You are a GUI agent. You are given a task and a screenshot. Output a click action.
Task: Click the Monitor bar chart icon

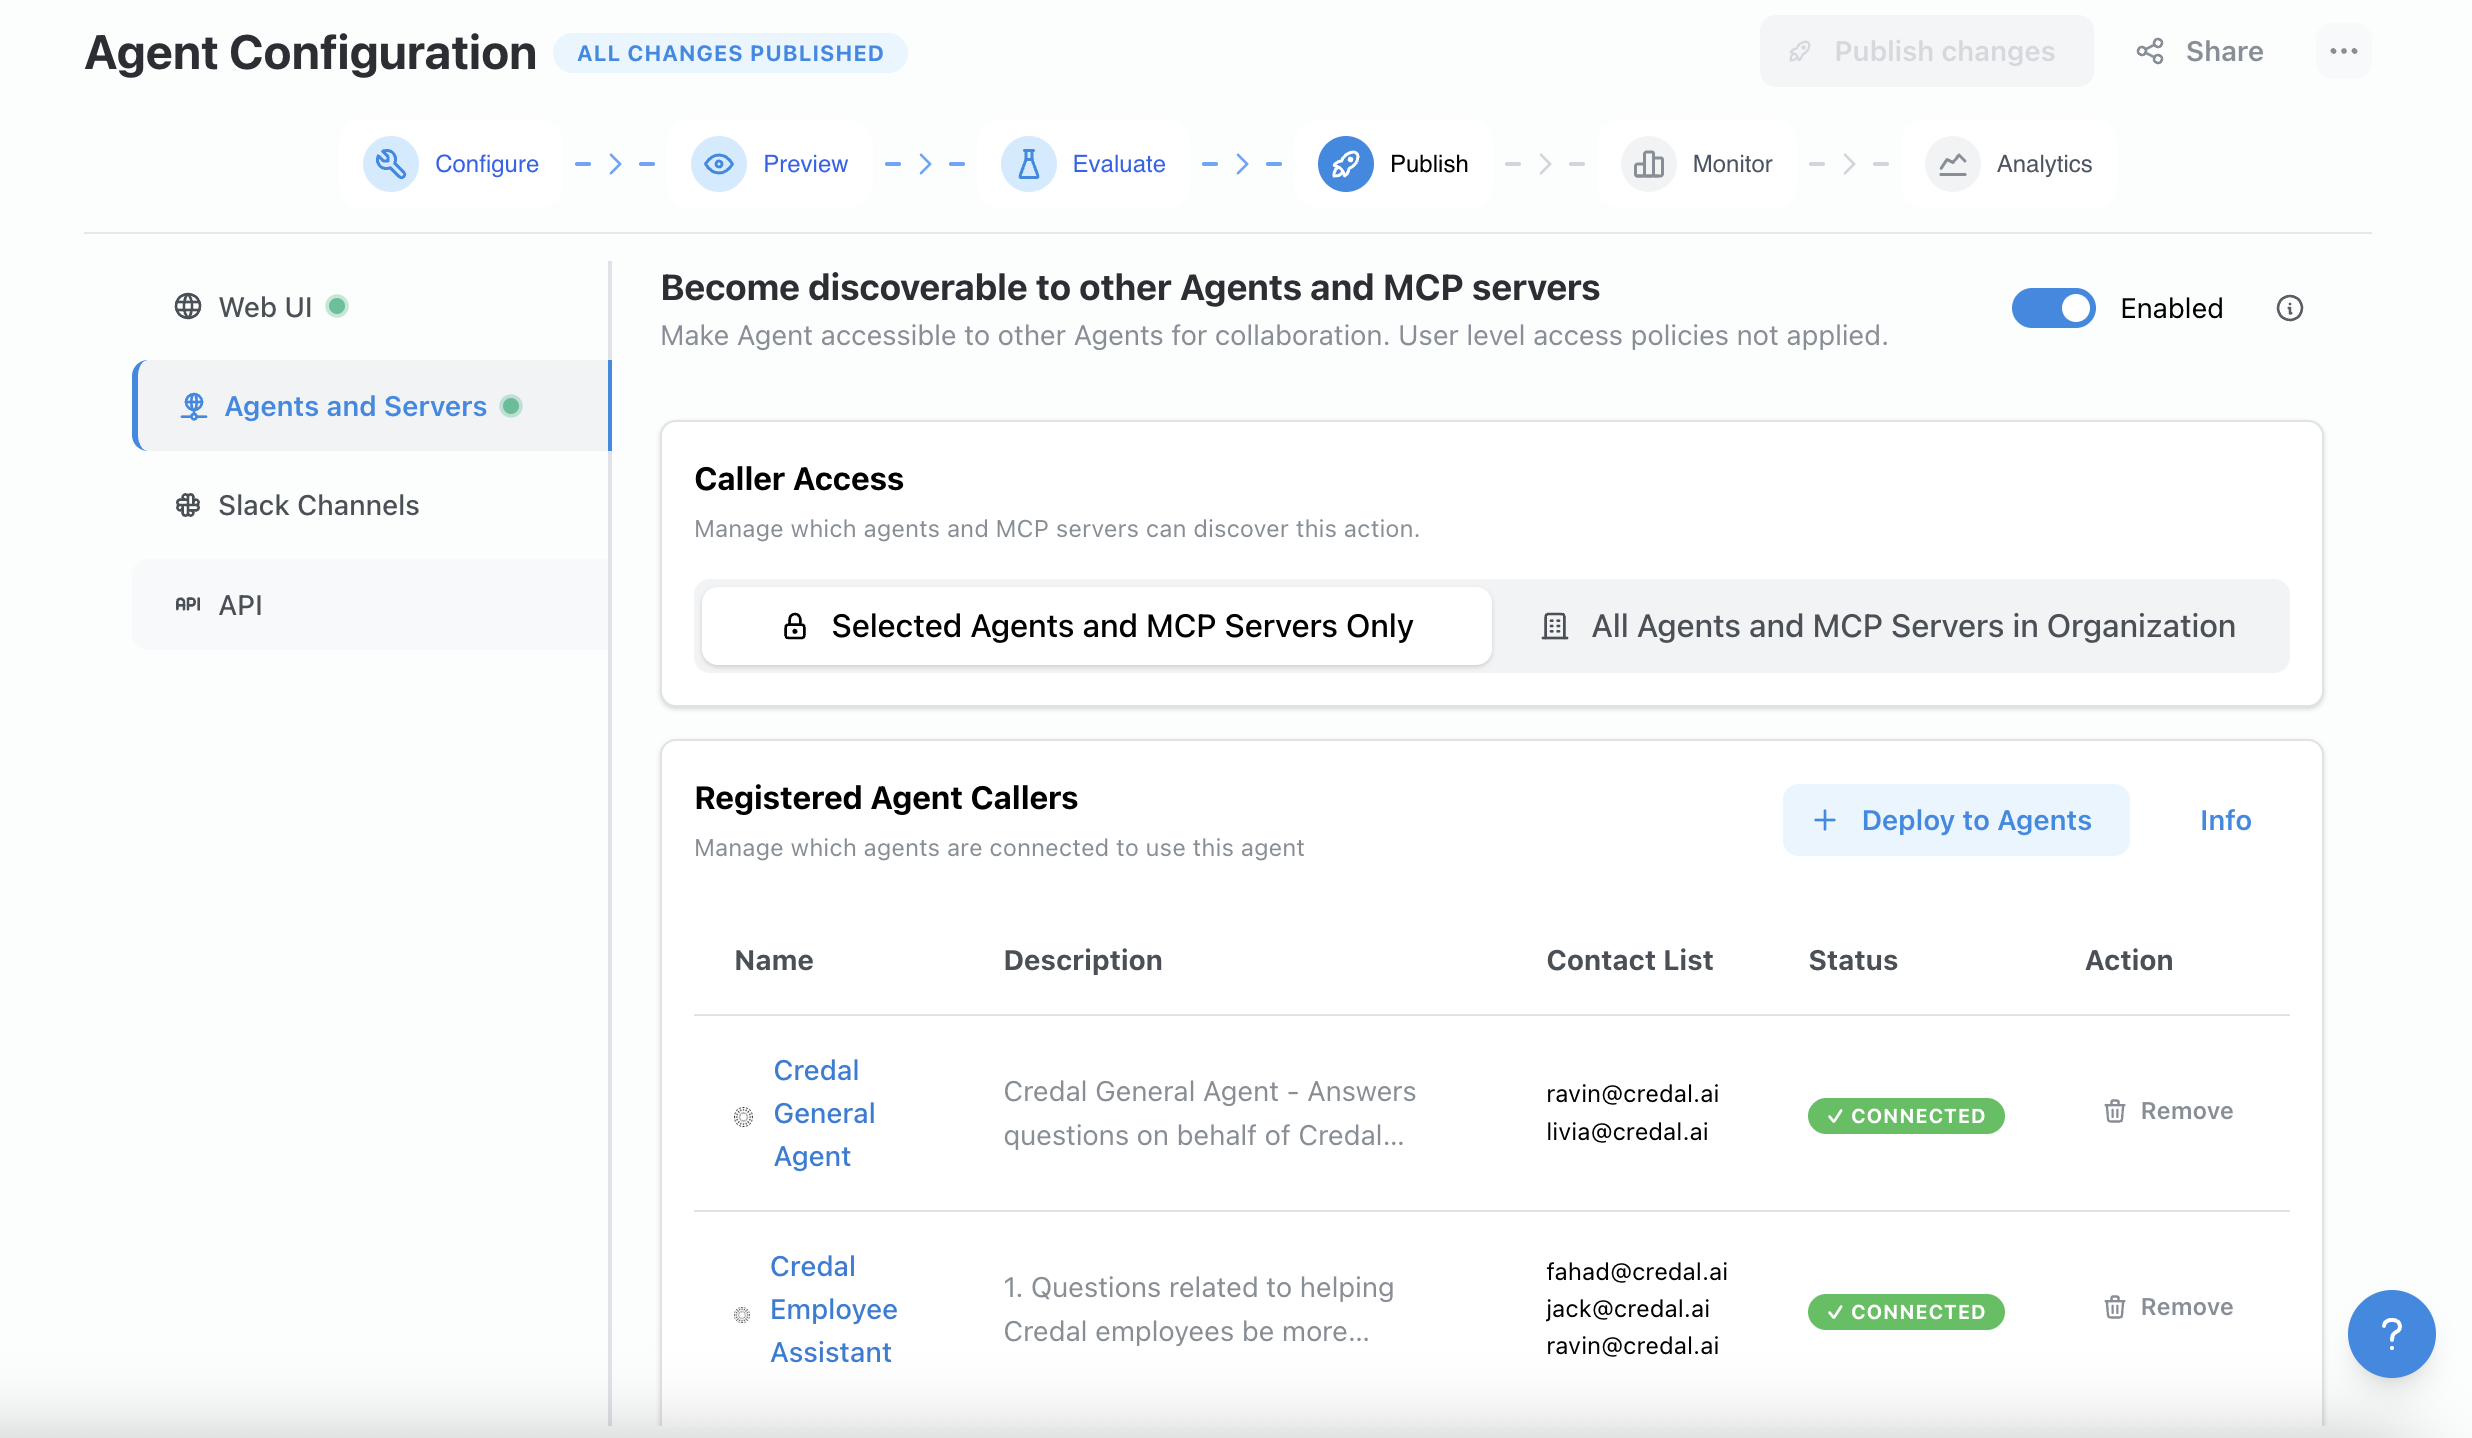pos(1648,164)
